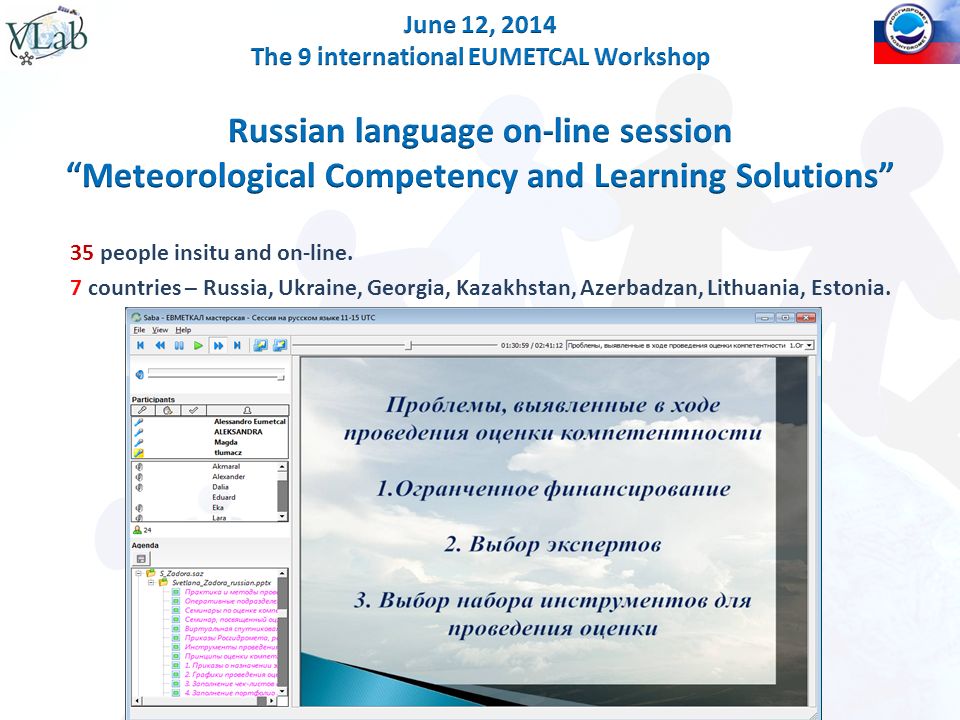Click participants list scroll down arrow

[282, 517]
